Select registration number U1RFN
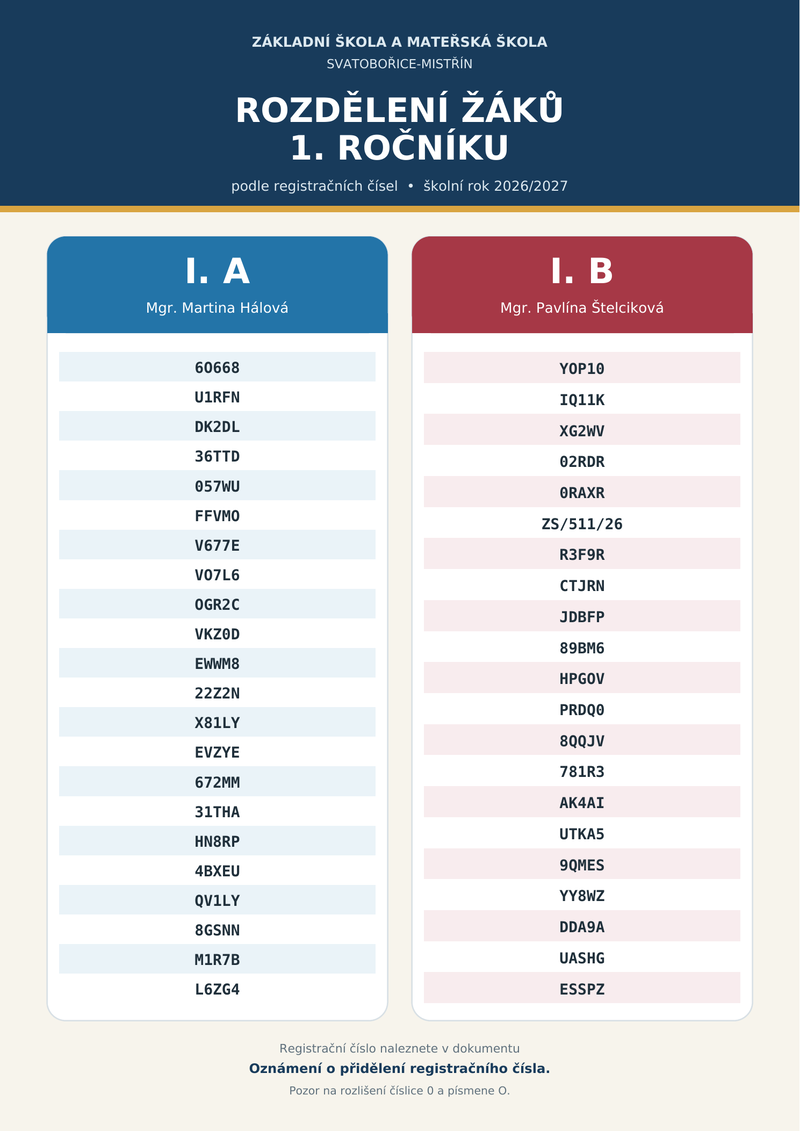Screen dimensions: 800x1131 [217, 397]
